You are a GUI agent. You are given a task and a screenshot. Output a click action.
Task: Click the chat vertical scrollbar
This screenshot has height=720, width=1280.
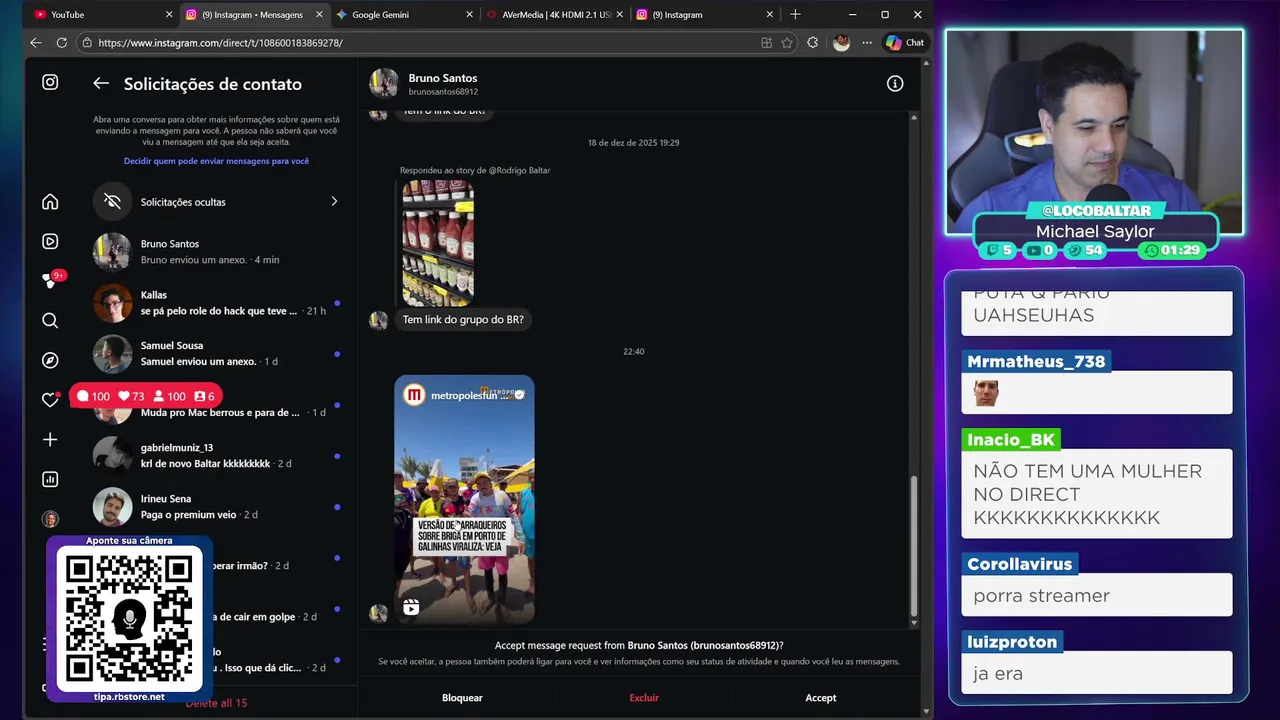[x=914, y=545]
